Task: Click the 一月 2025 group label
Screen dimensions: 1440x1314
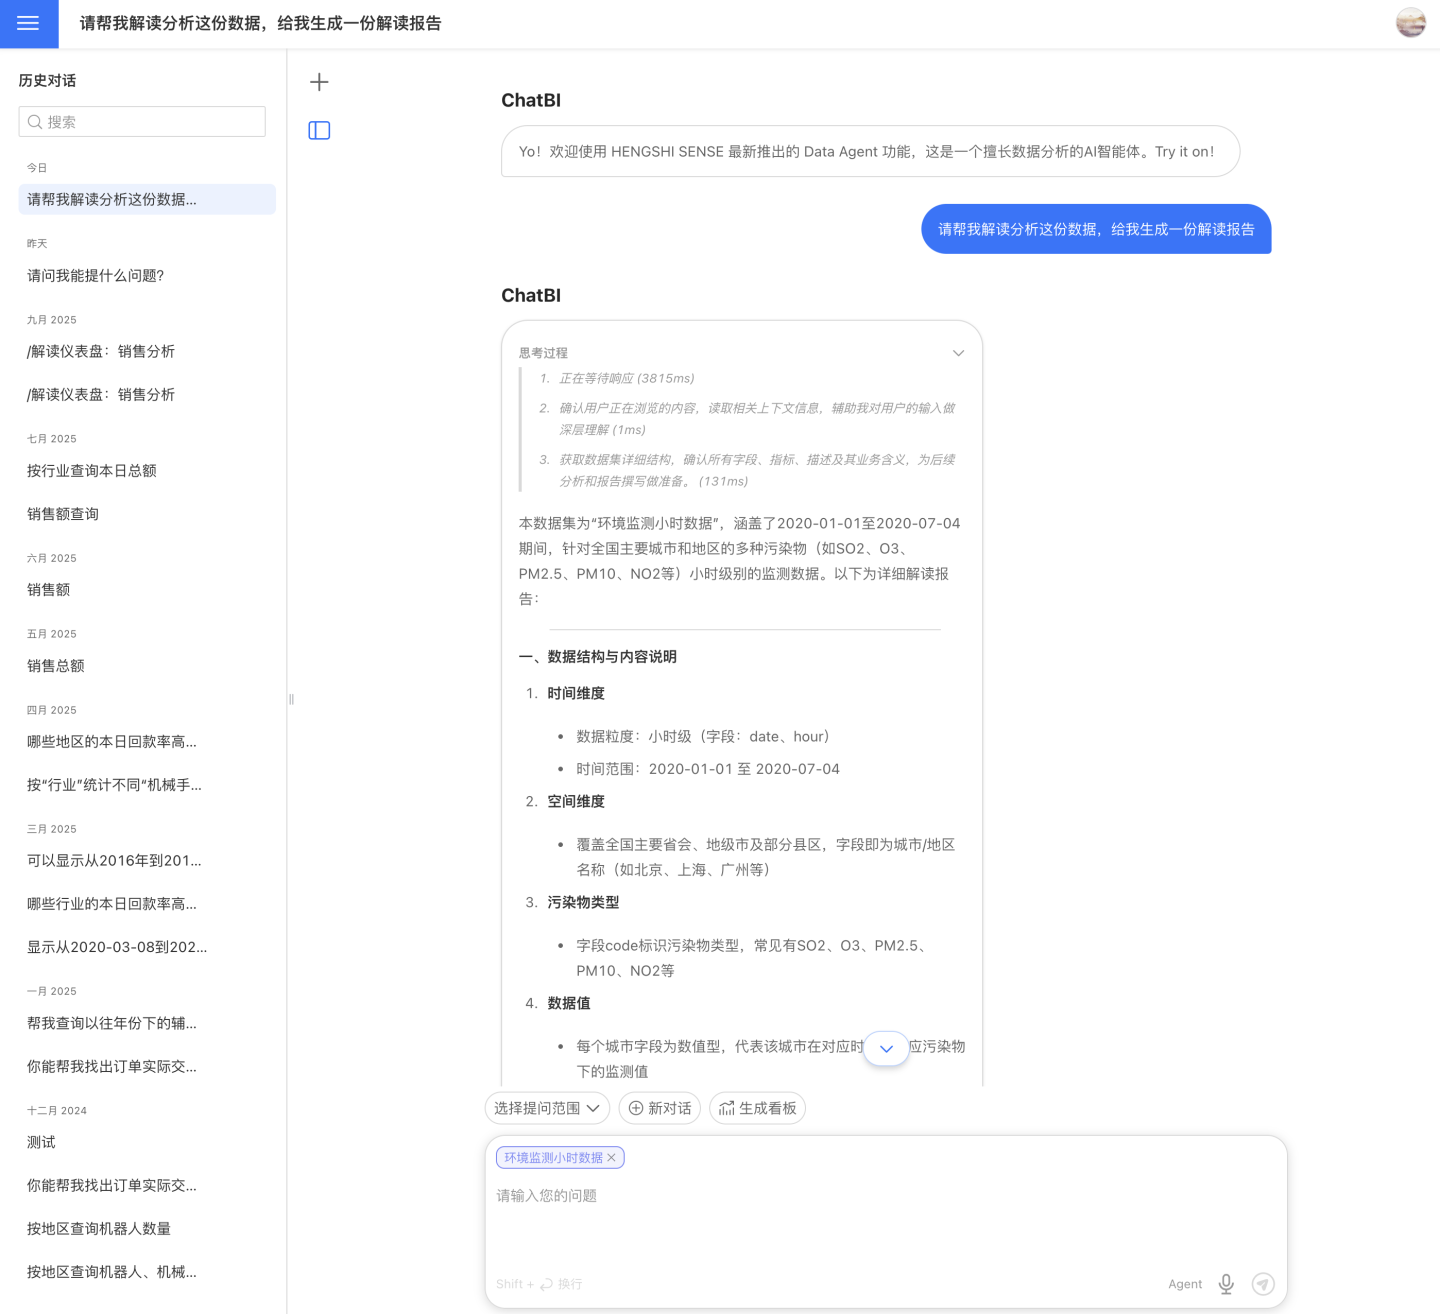Action: pyautogui.click(x=52, y=991)
